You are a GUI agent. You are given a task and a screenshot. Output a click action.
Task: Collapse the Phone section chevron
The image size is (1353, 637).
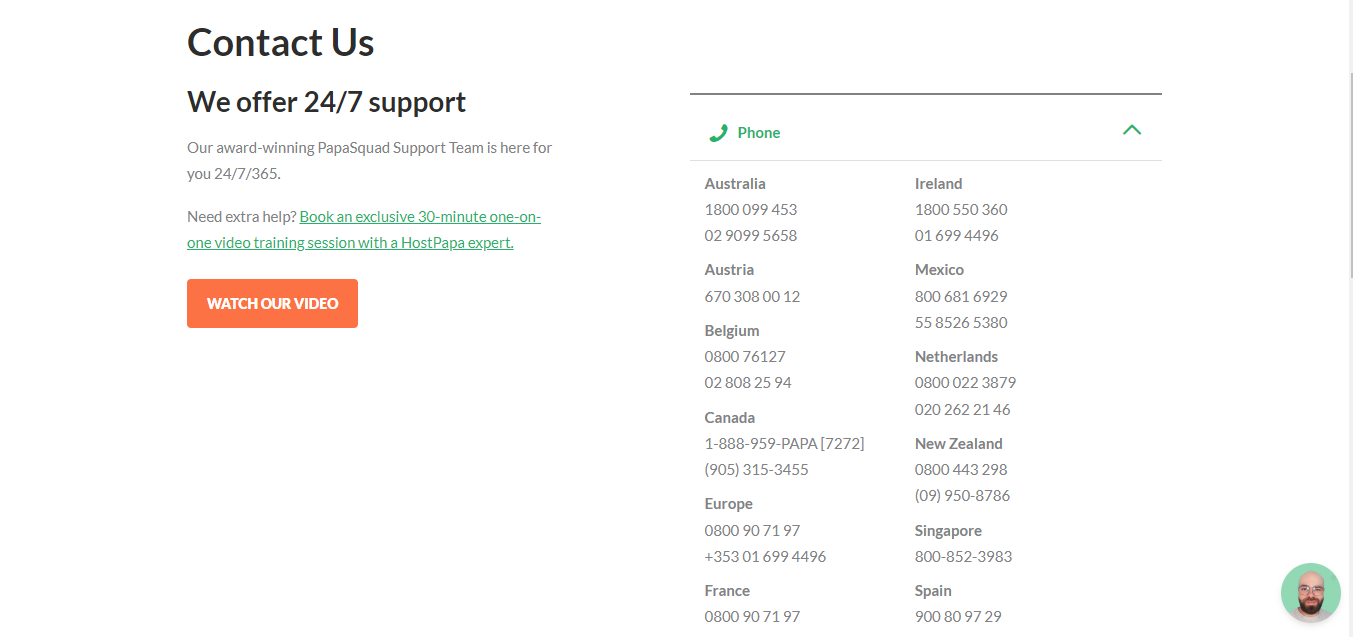pyautogui.click(x=1131, y=130)
